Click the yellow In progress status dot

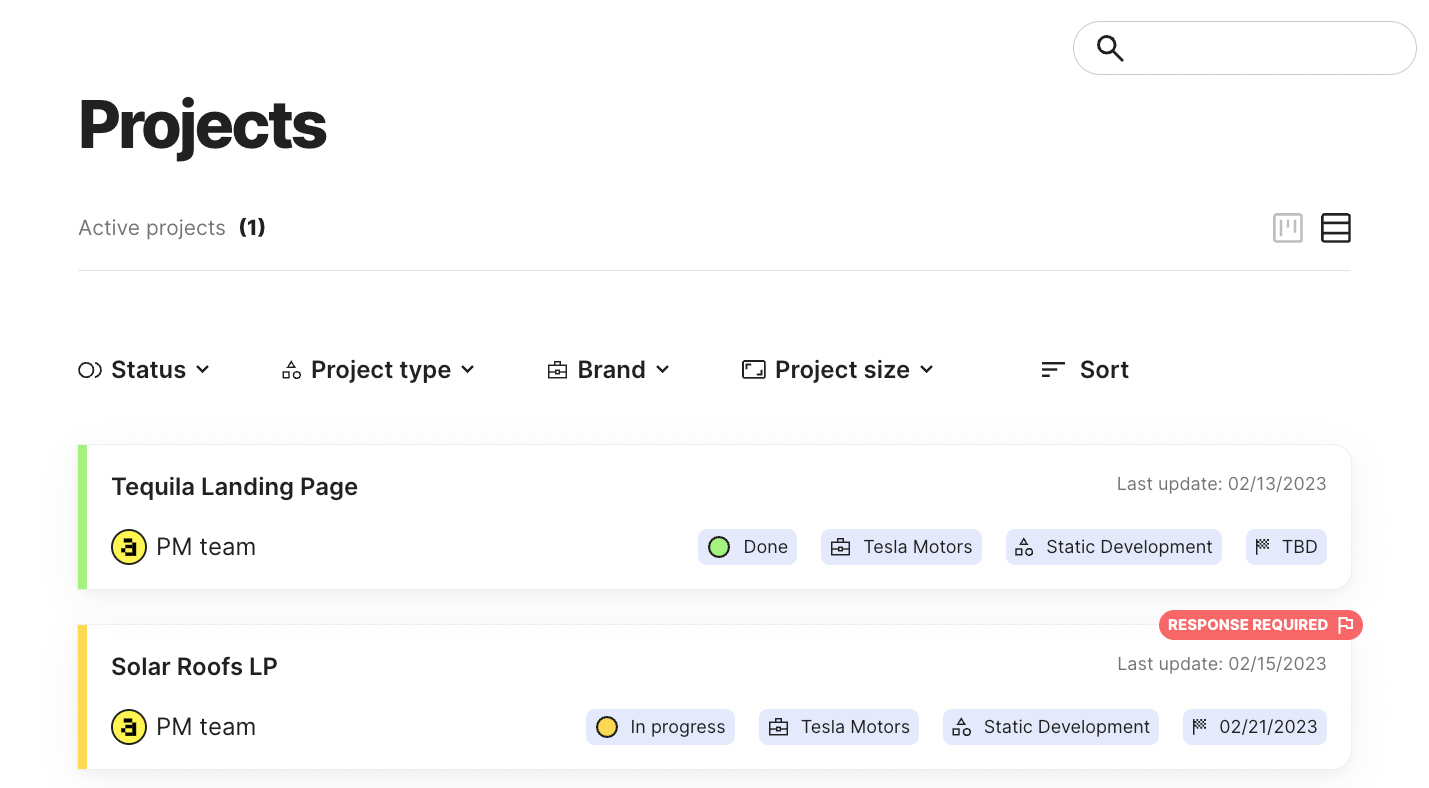coord(607,727)
